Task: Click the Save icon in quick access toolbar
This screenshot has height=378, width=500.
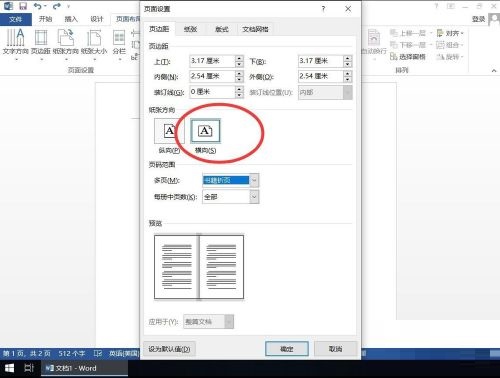Action: [x=23, y=6]
